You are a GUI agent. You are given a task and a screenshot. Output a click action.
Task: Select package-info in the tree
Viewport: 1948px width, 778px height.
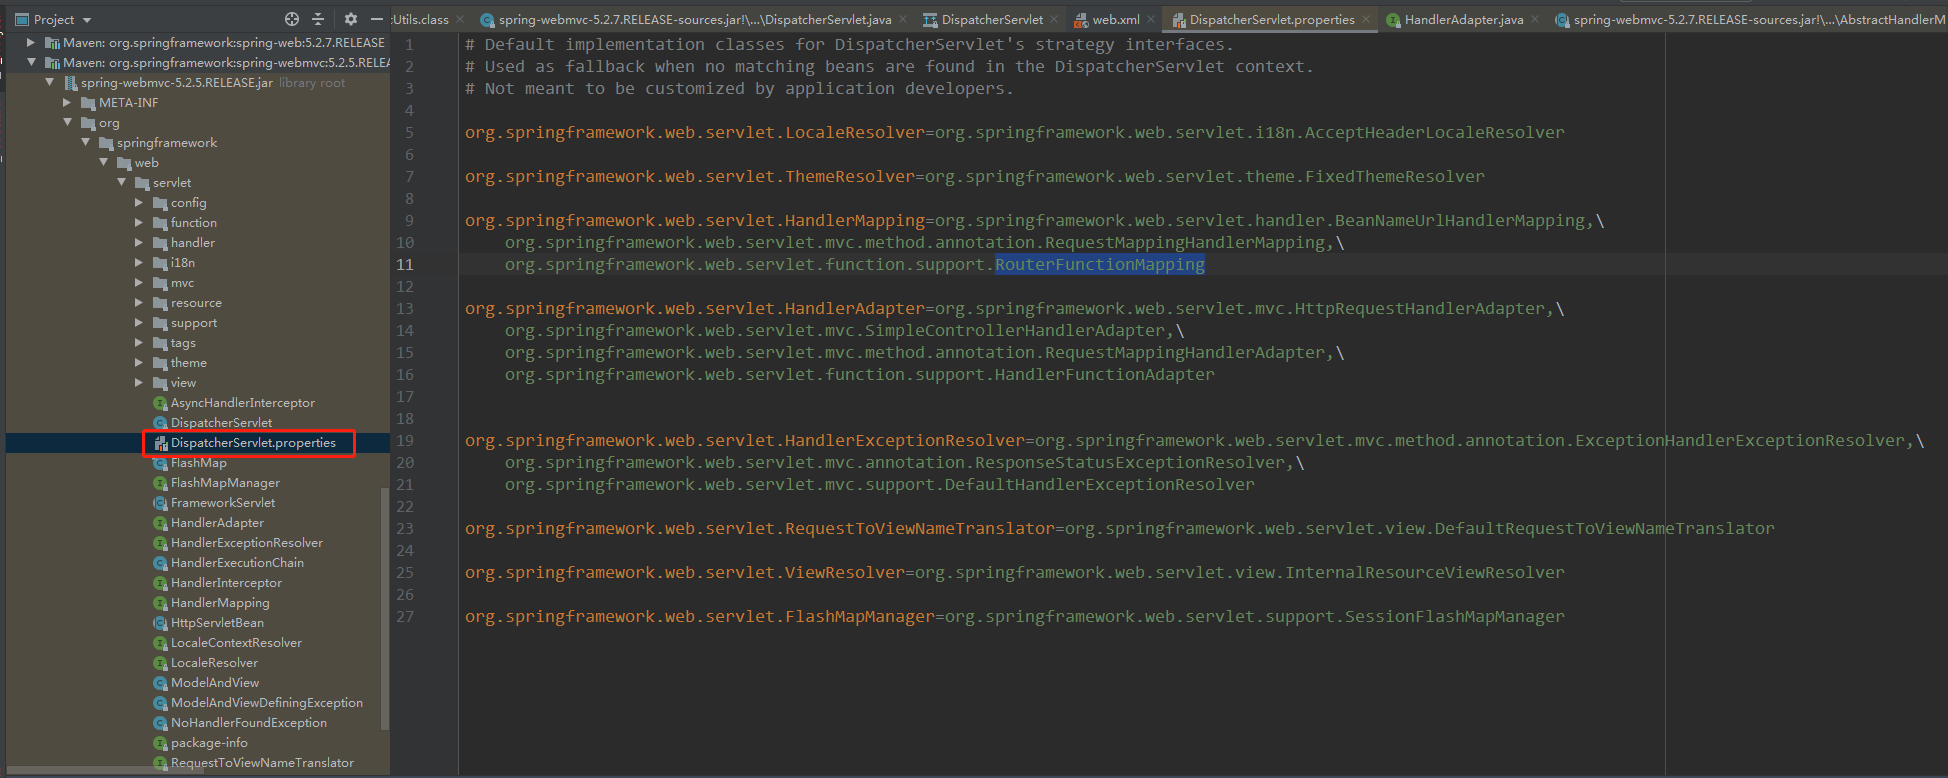pos(209,742)
